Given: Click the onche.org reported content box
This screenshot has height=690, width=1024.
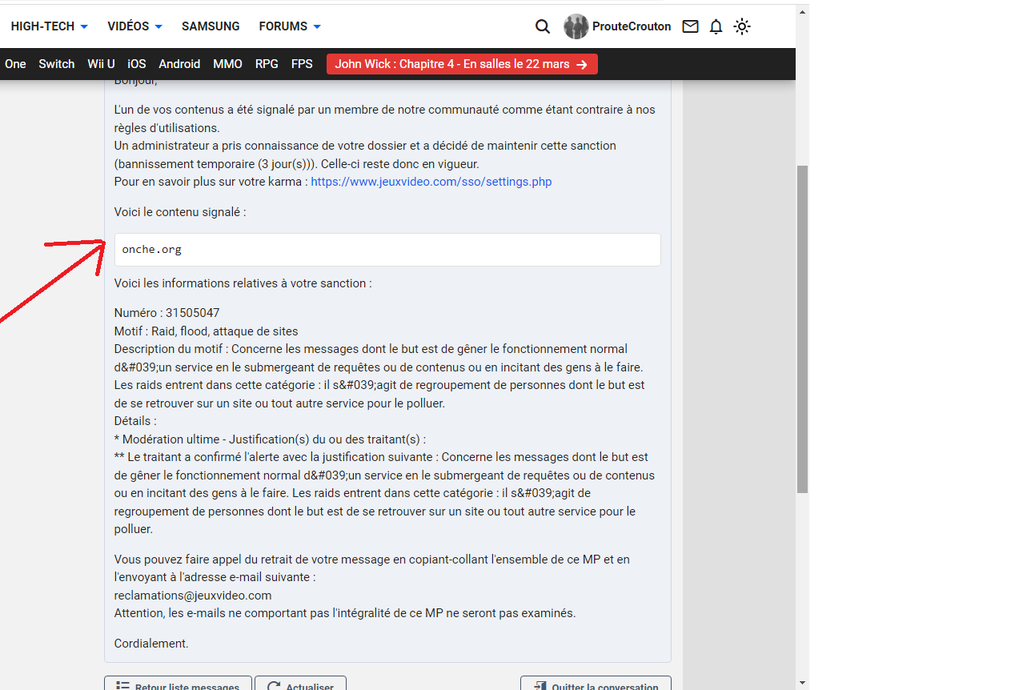Looking at the screenshot, I should click(x=387, y=250).
